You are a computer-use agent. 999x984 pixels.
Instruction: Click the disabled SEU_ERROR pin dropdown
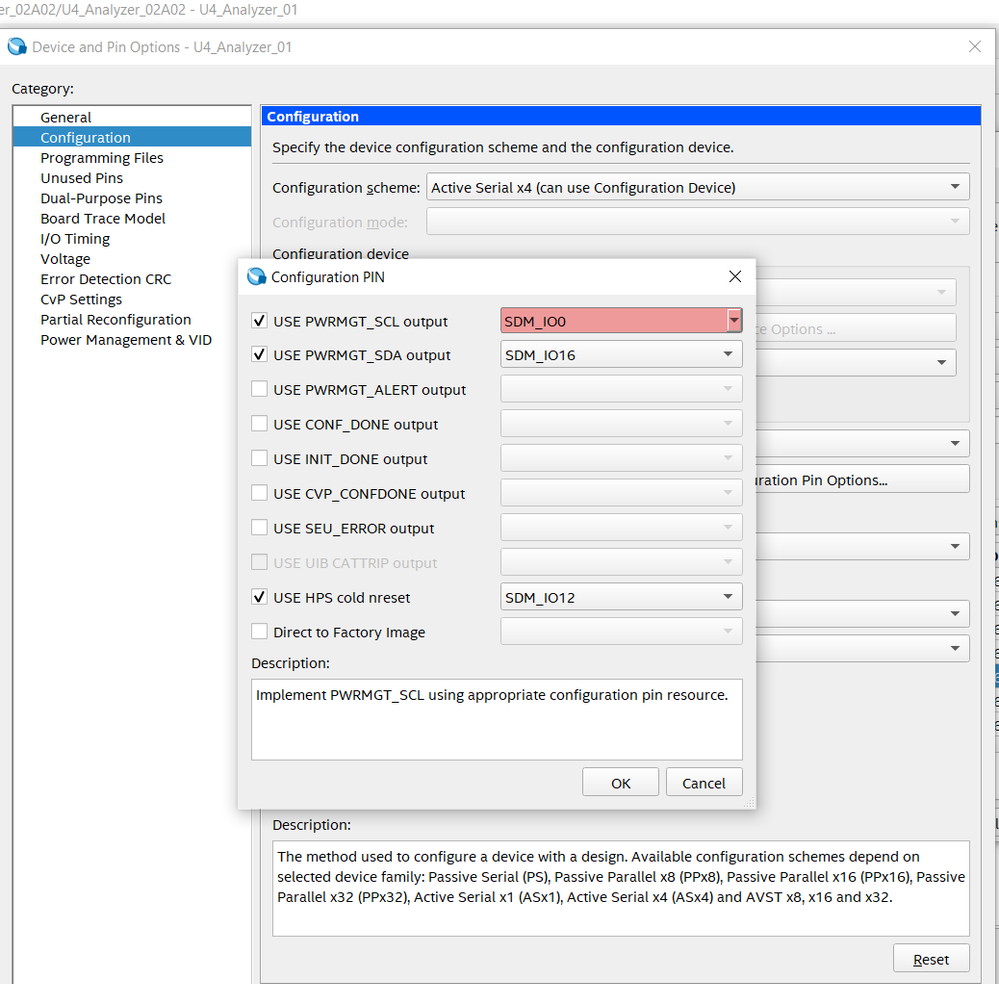tap(621, 528)
